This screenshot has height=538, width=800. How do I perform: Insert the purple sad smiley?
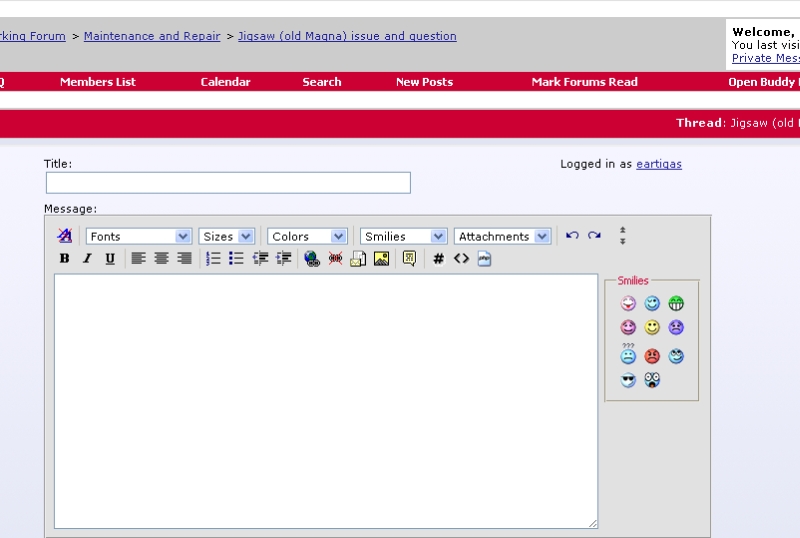(x=676, y=327)
